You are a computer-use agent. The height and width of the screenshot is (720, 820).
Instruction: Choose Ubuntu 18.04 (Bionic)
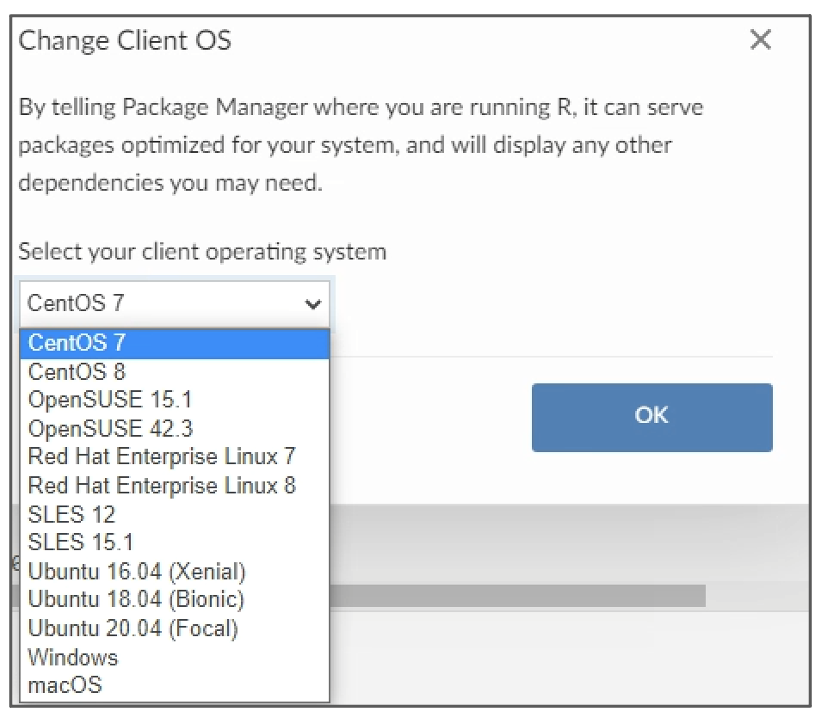pyautogui.click(x=175, y=600)
